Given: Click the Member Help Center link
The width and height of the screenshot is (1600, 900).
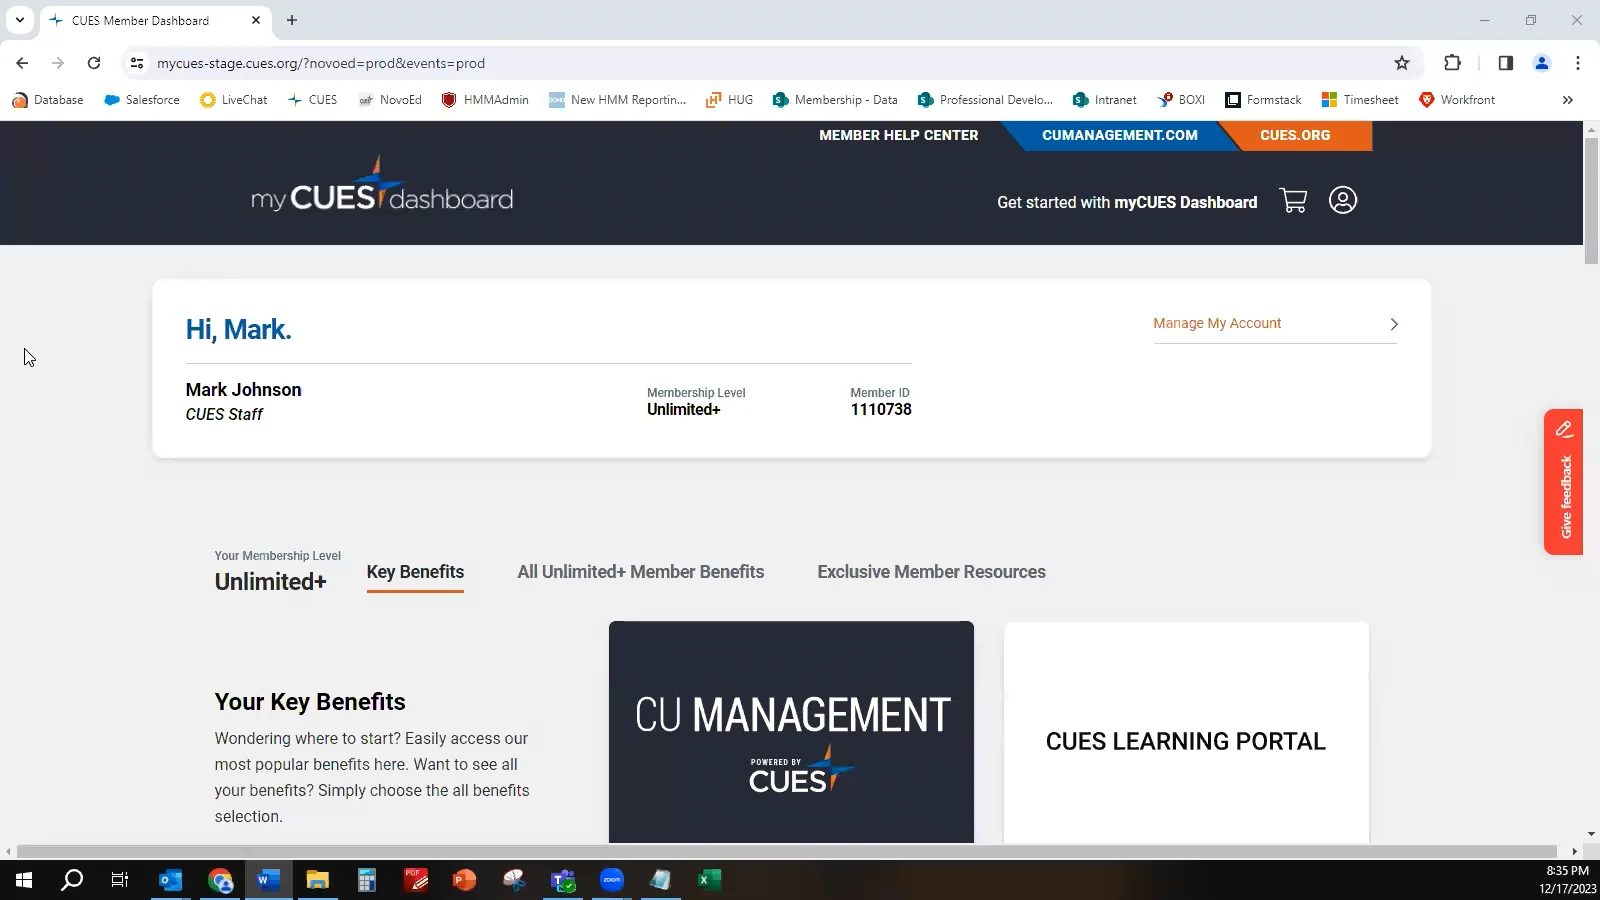Looking at the screenshot, I should pyautogui.click(x=898, y=135).
